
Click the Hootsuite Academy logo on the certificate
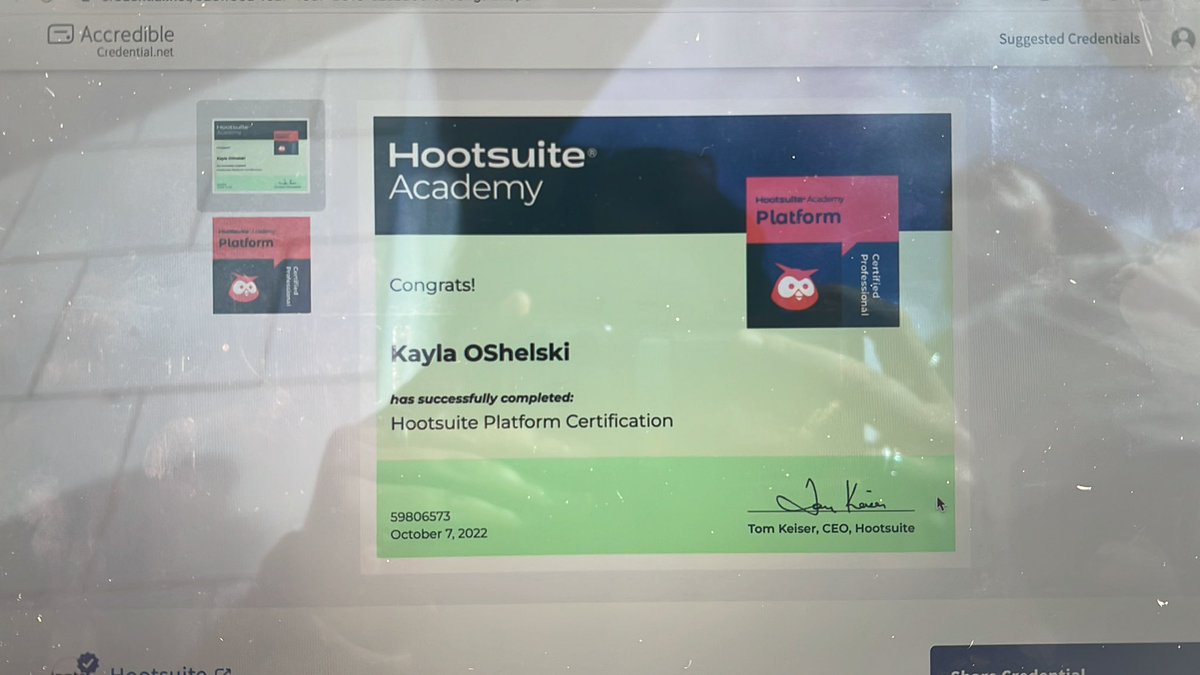[492, 172]
